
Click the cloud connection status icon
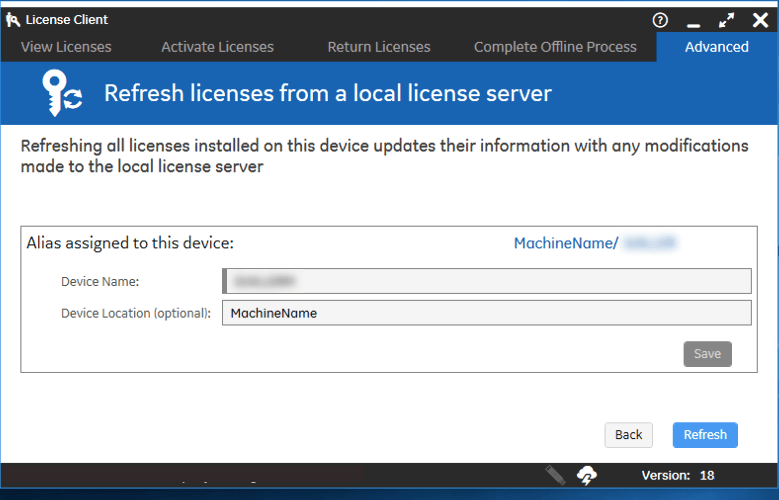(587, 475)
